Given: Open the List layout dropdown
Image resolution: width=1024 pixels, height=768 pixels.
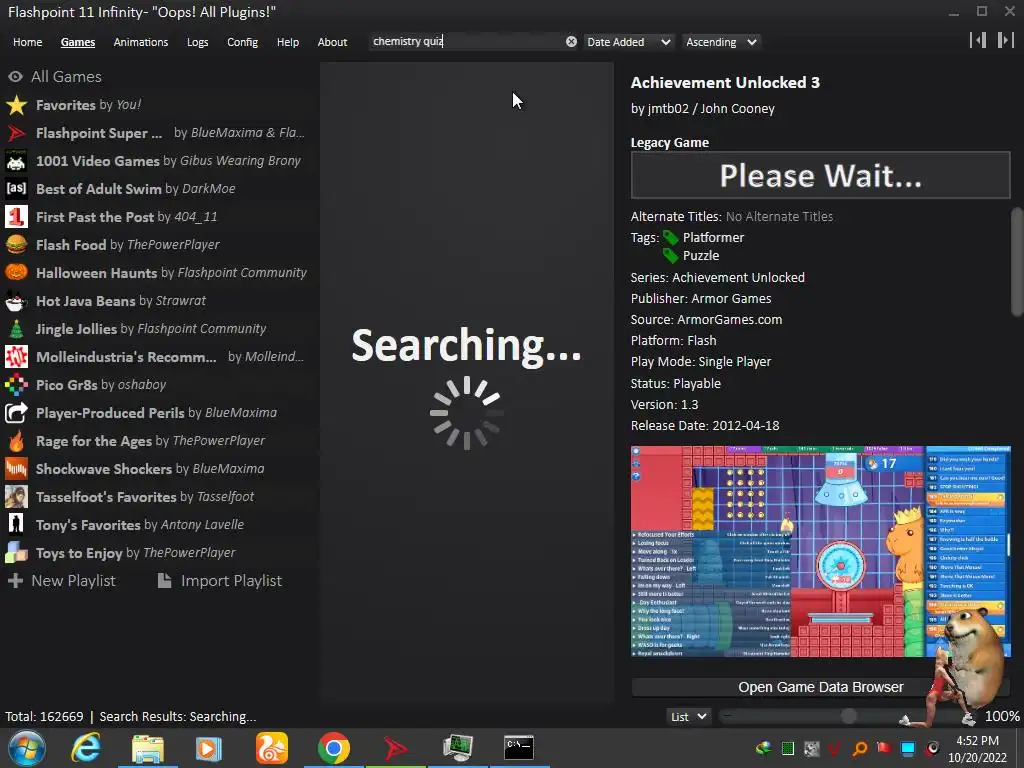Looking at the screenshot, I should (689, 716).
